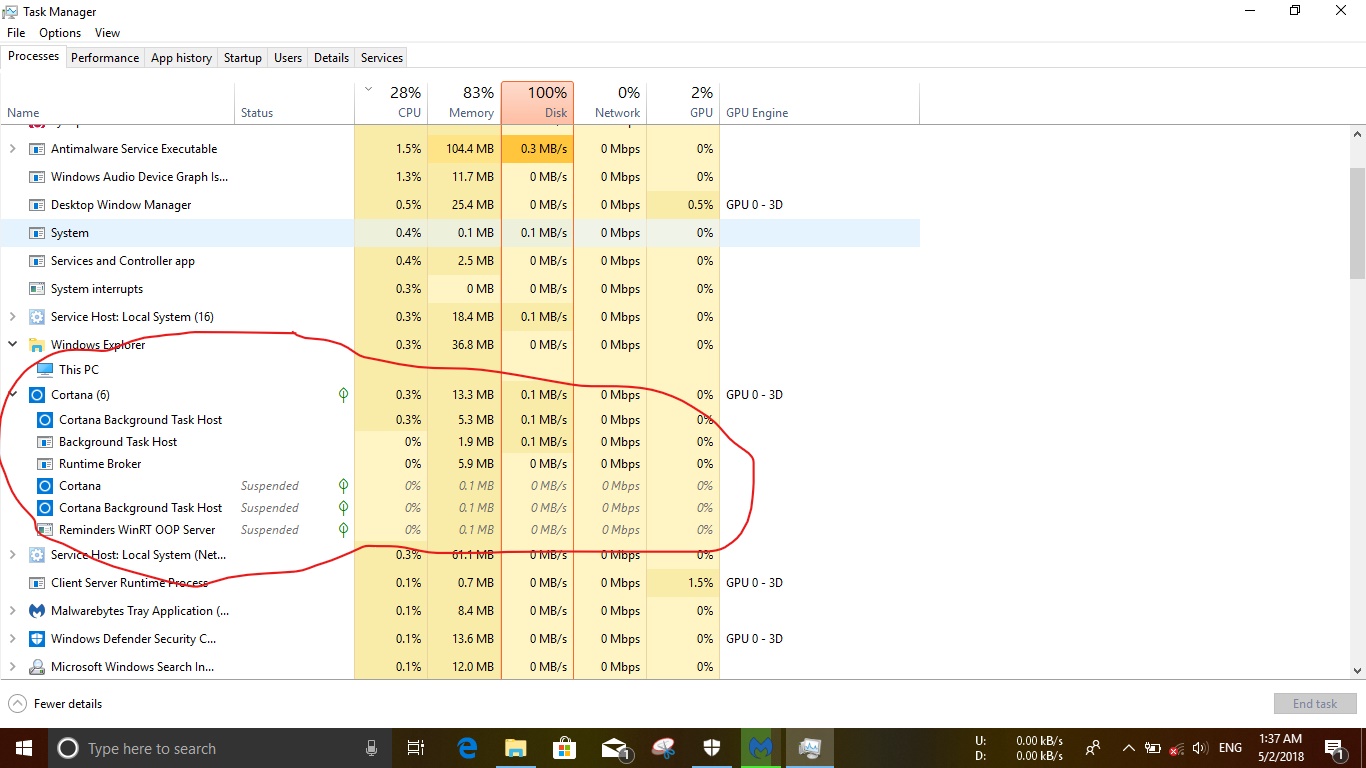Click the vertical scrollbar thumb
Image resolution: width=1366 pixels, height=768 pixels.
[1357, 222]
